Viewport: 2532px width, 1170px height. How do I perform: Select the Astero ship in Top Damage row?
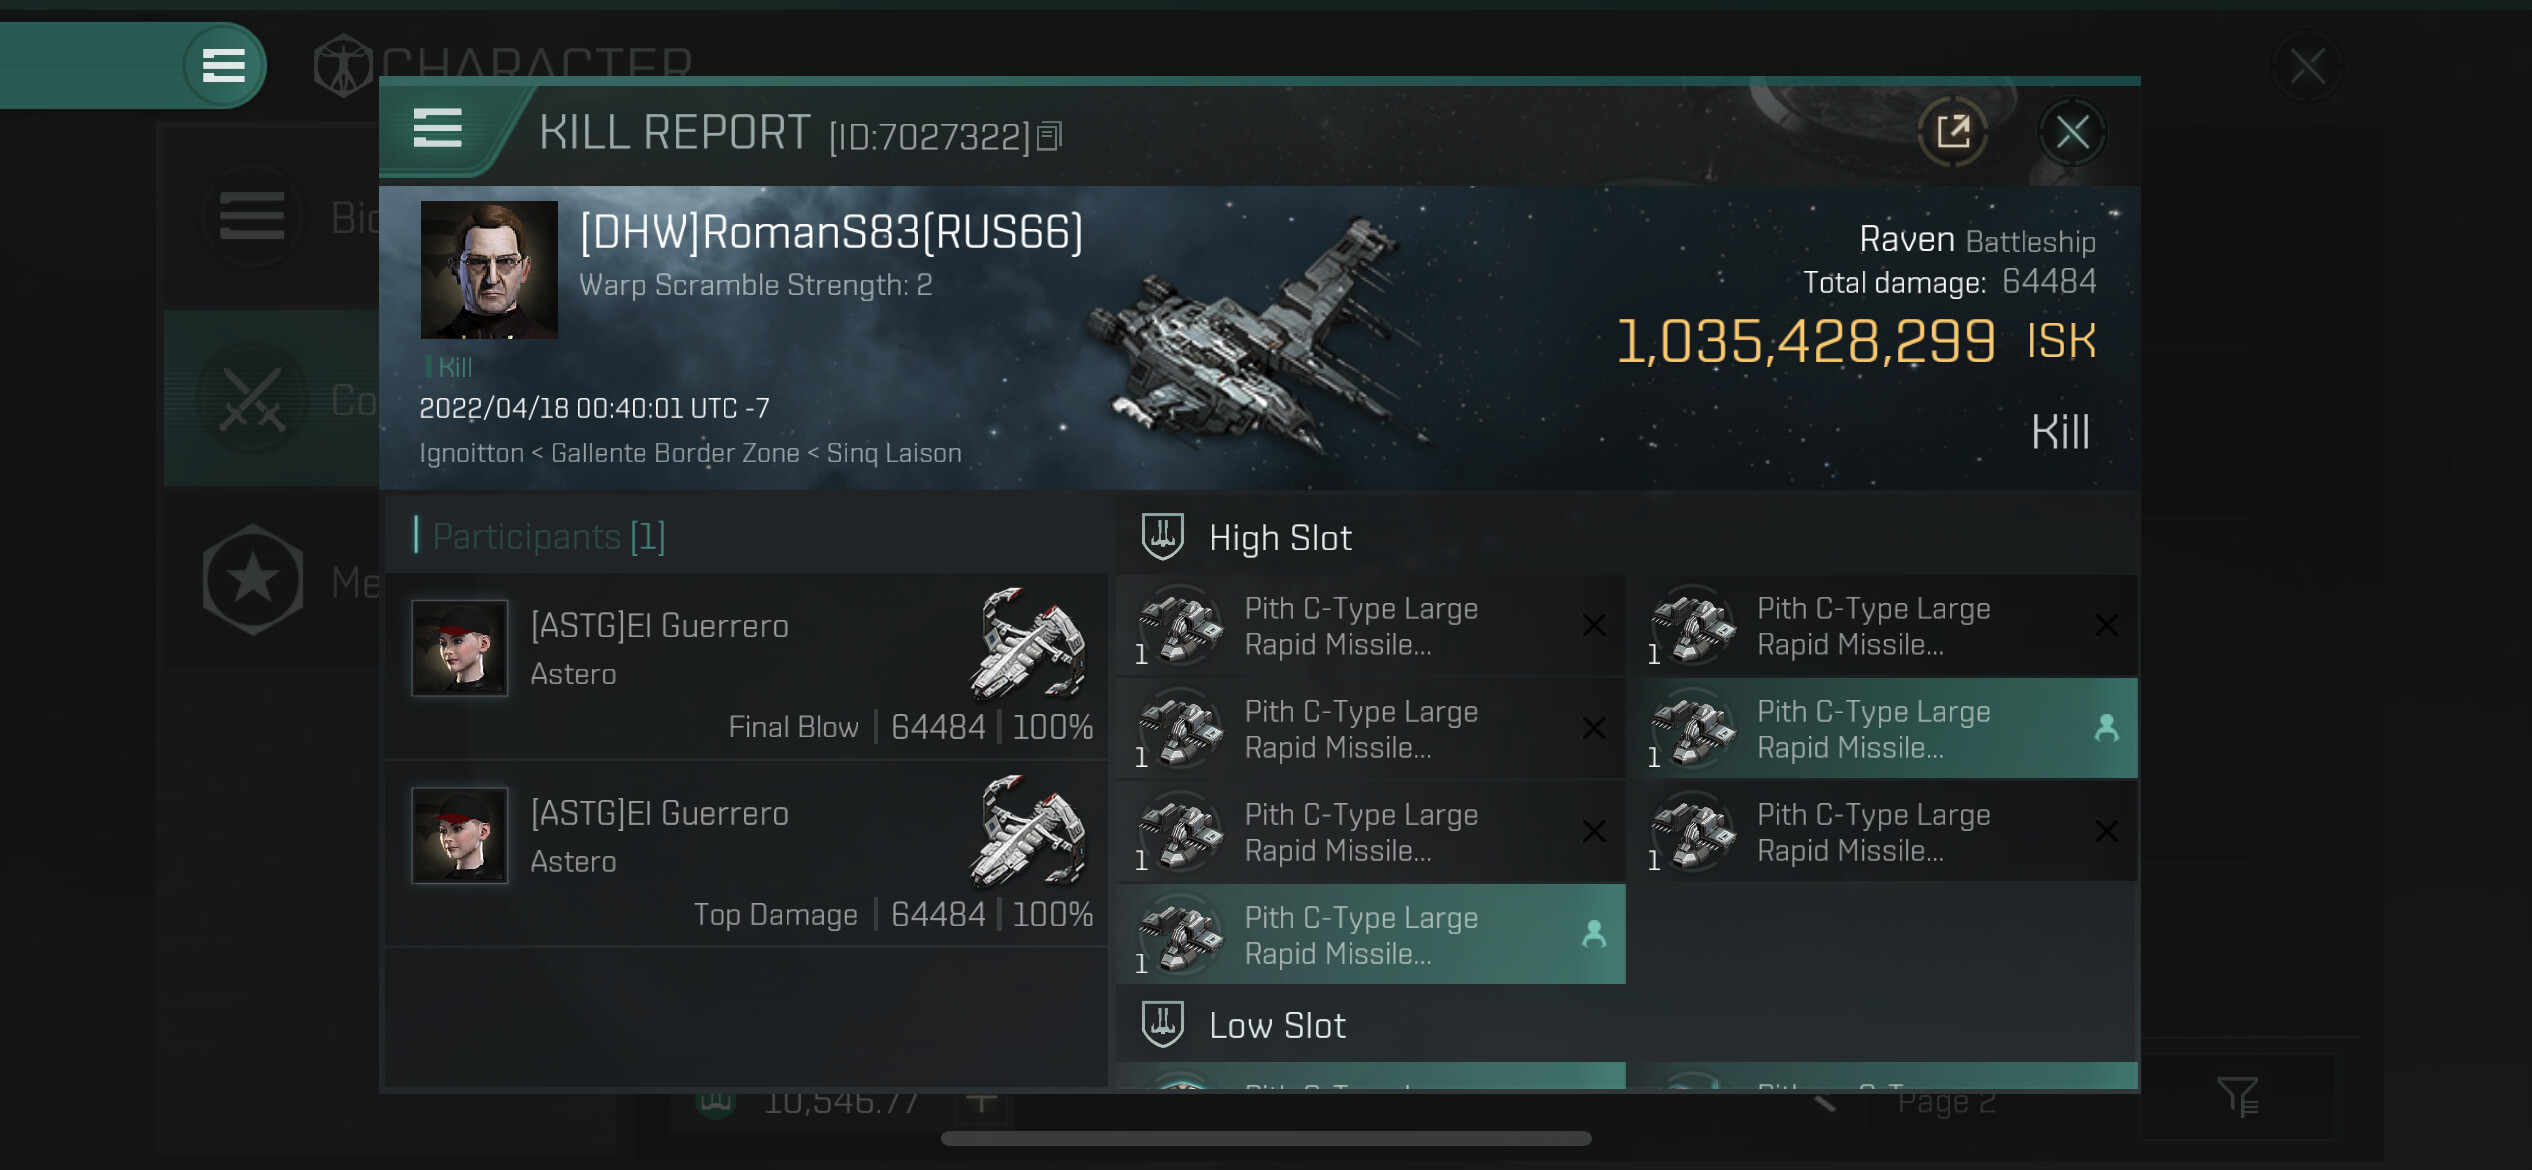(x=1028, y=832)
